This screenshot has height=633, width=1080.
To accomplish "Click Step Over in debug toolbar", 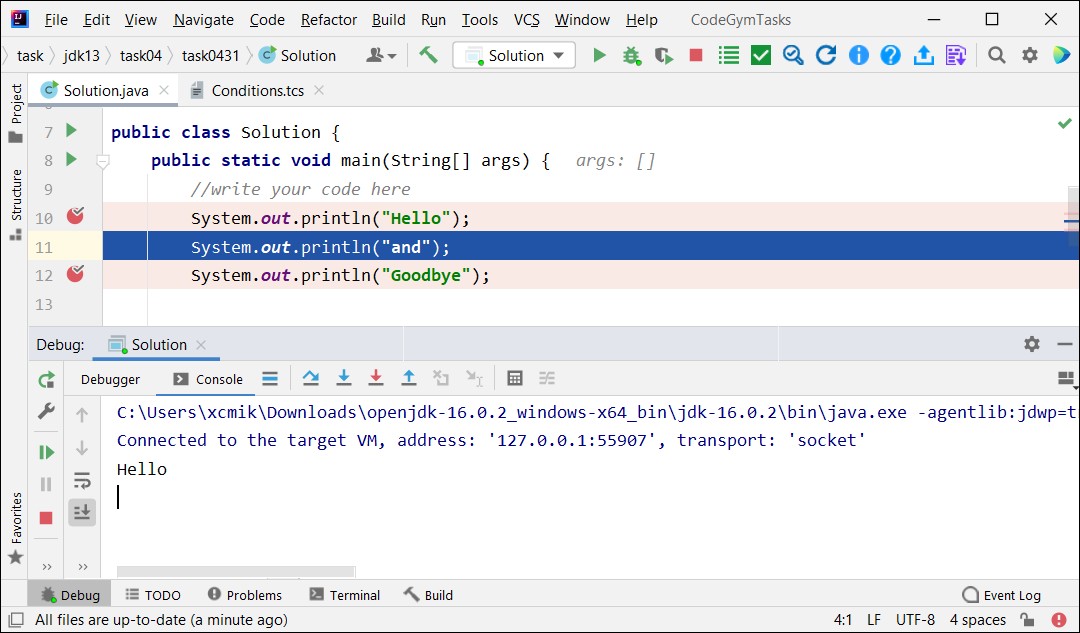I will [311, 377].
